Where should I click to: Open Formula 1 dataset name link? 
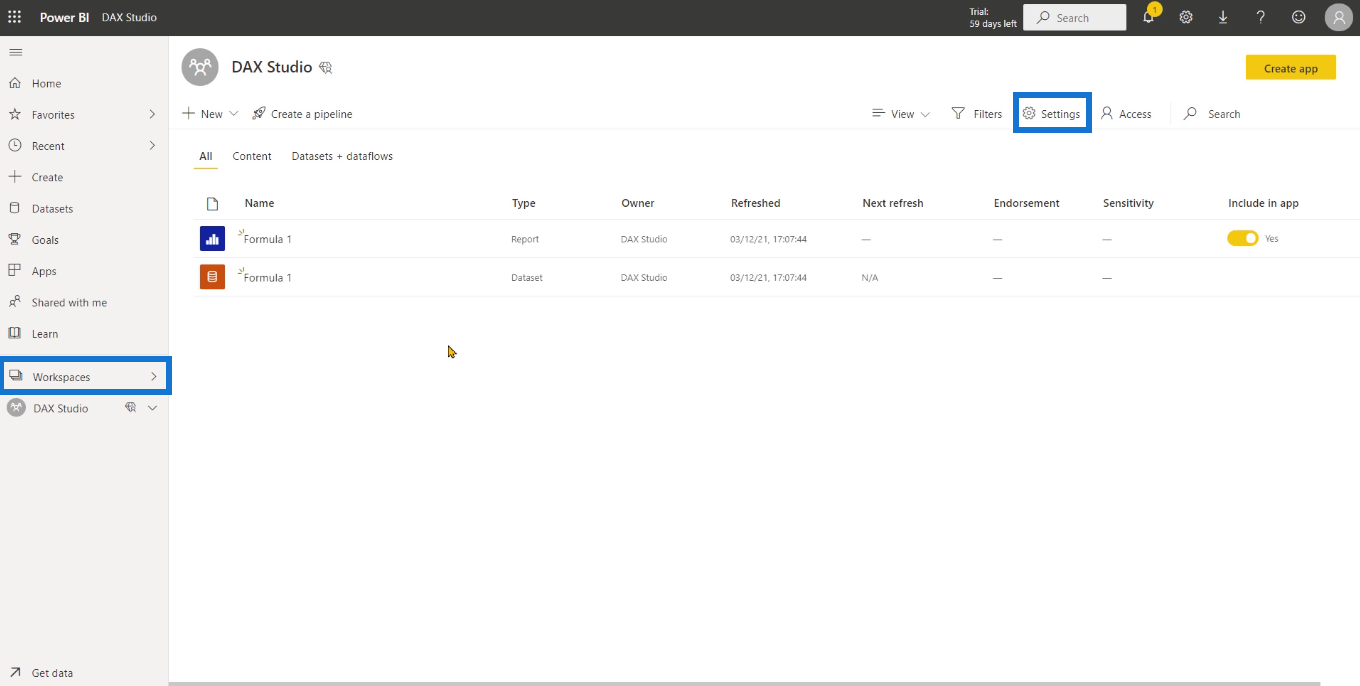(268, 277)
